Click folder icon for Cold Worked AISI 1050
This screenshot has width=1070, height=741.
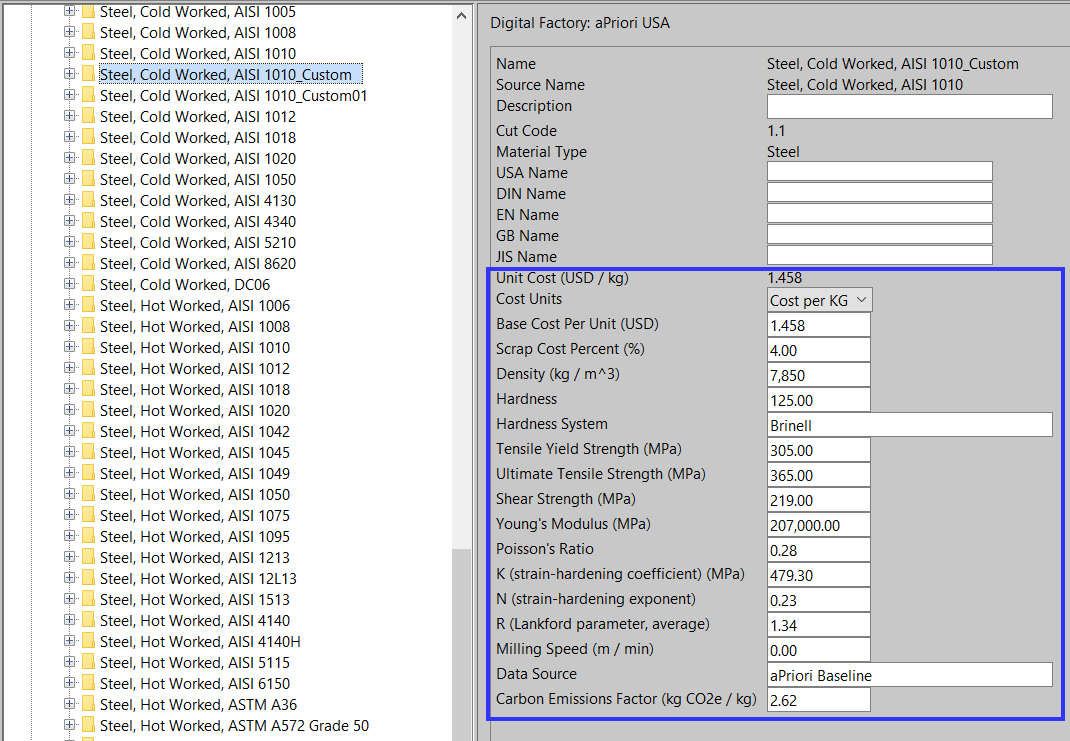[x=88, y=179]
